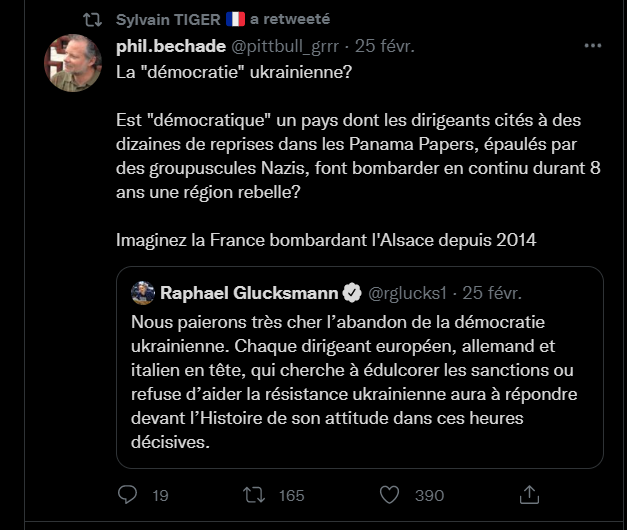This screenshot has width=627, height=530.
Task: Click the 390 likes count
Action: coord(429,494)
